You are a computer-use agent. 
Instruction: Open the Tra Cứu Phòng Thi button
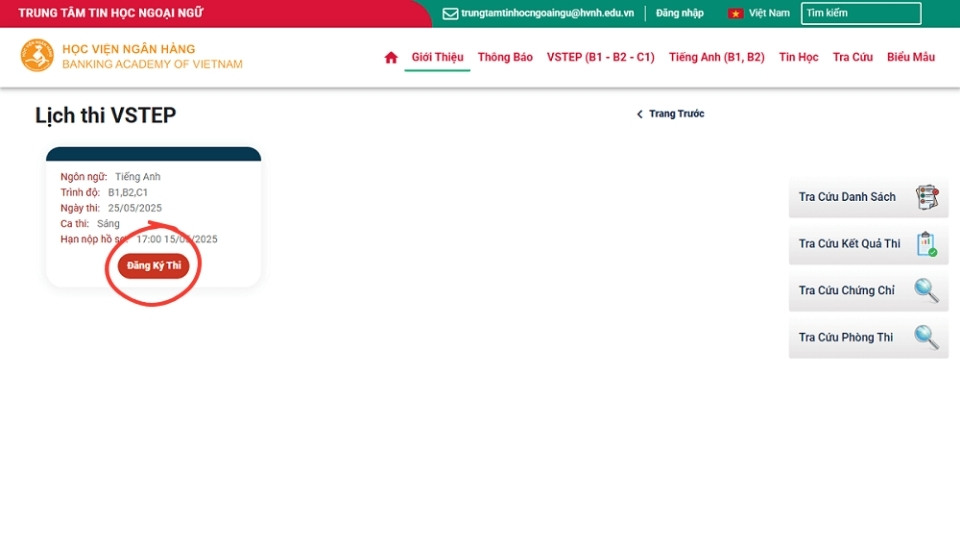point(868,337)
